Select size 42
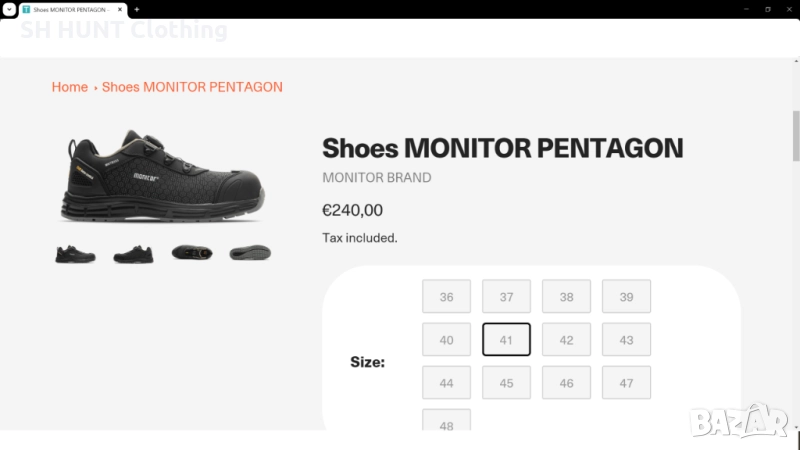 coord(566,340)
